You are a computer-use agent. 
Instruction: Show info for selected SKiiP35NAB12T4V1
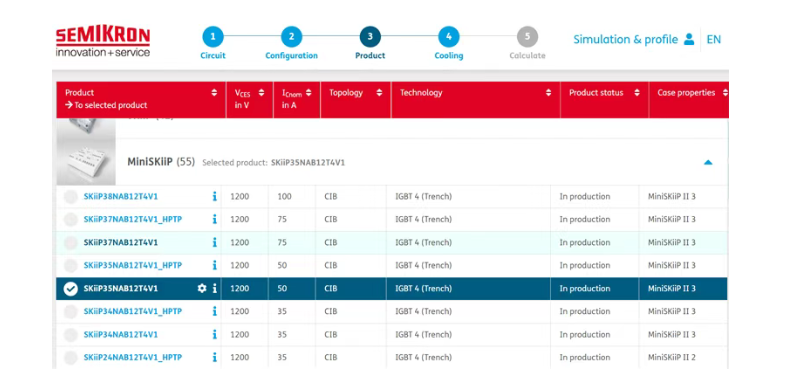215,288
